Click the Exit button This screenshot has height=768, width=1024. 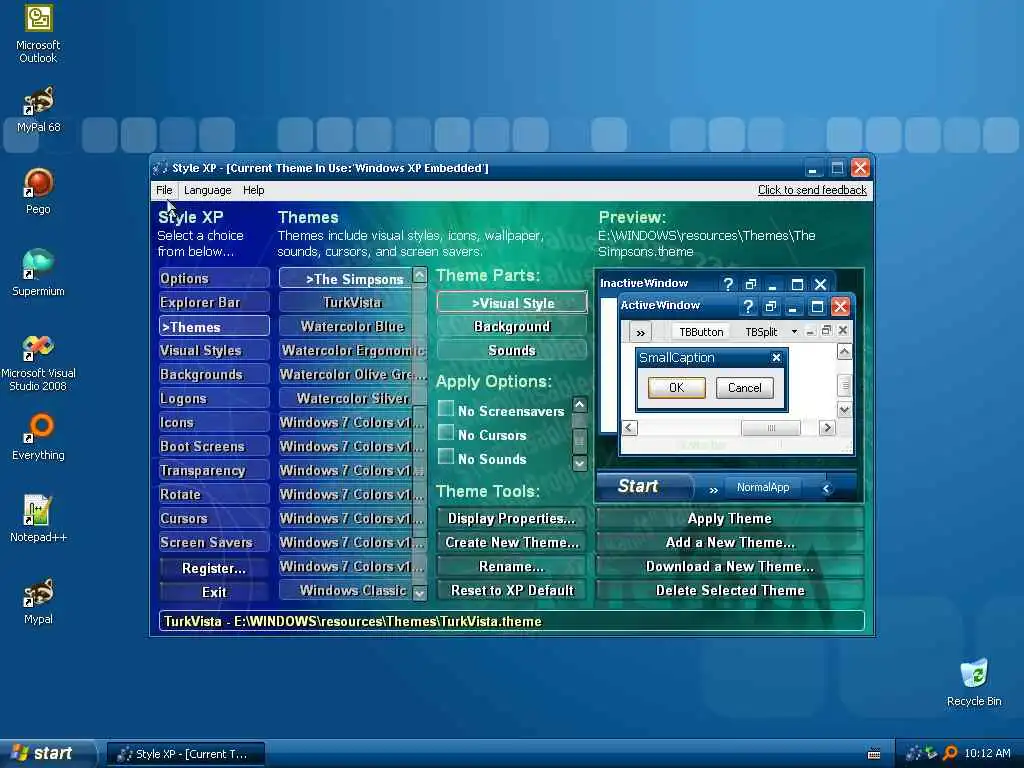[214, 592]
